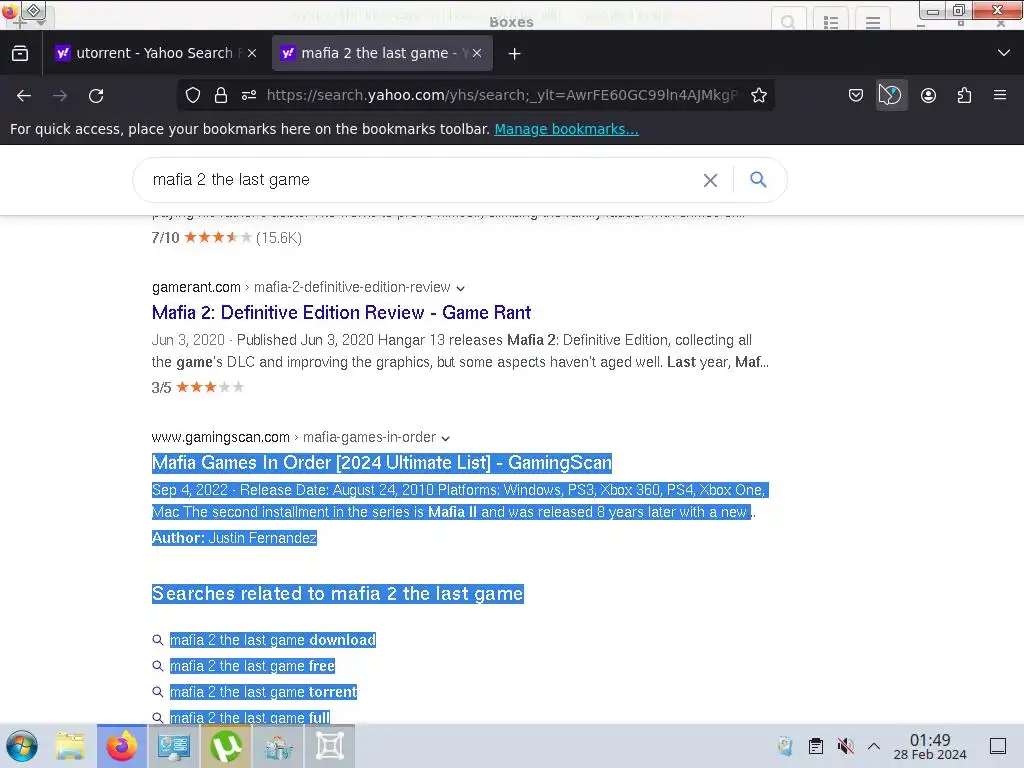Open the Extensions puzzle icon
Viewport: 1024px width, 768px height.
point(964,95)
